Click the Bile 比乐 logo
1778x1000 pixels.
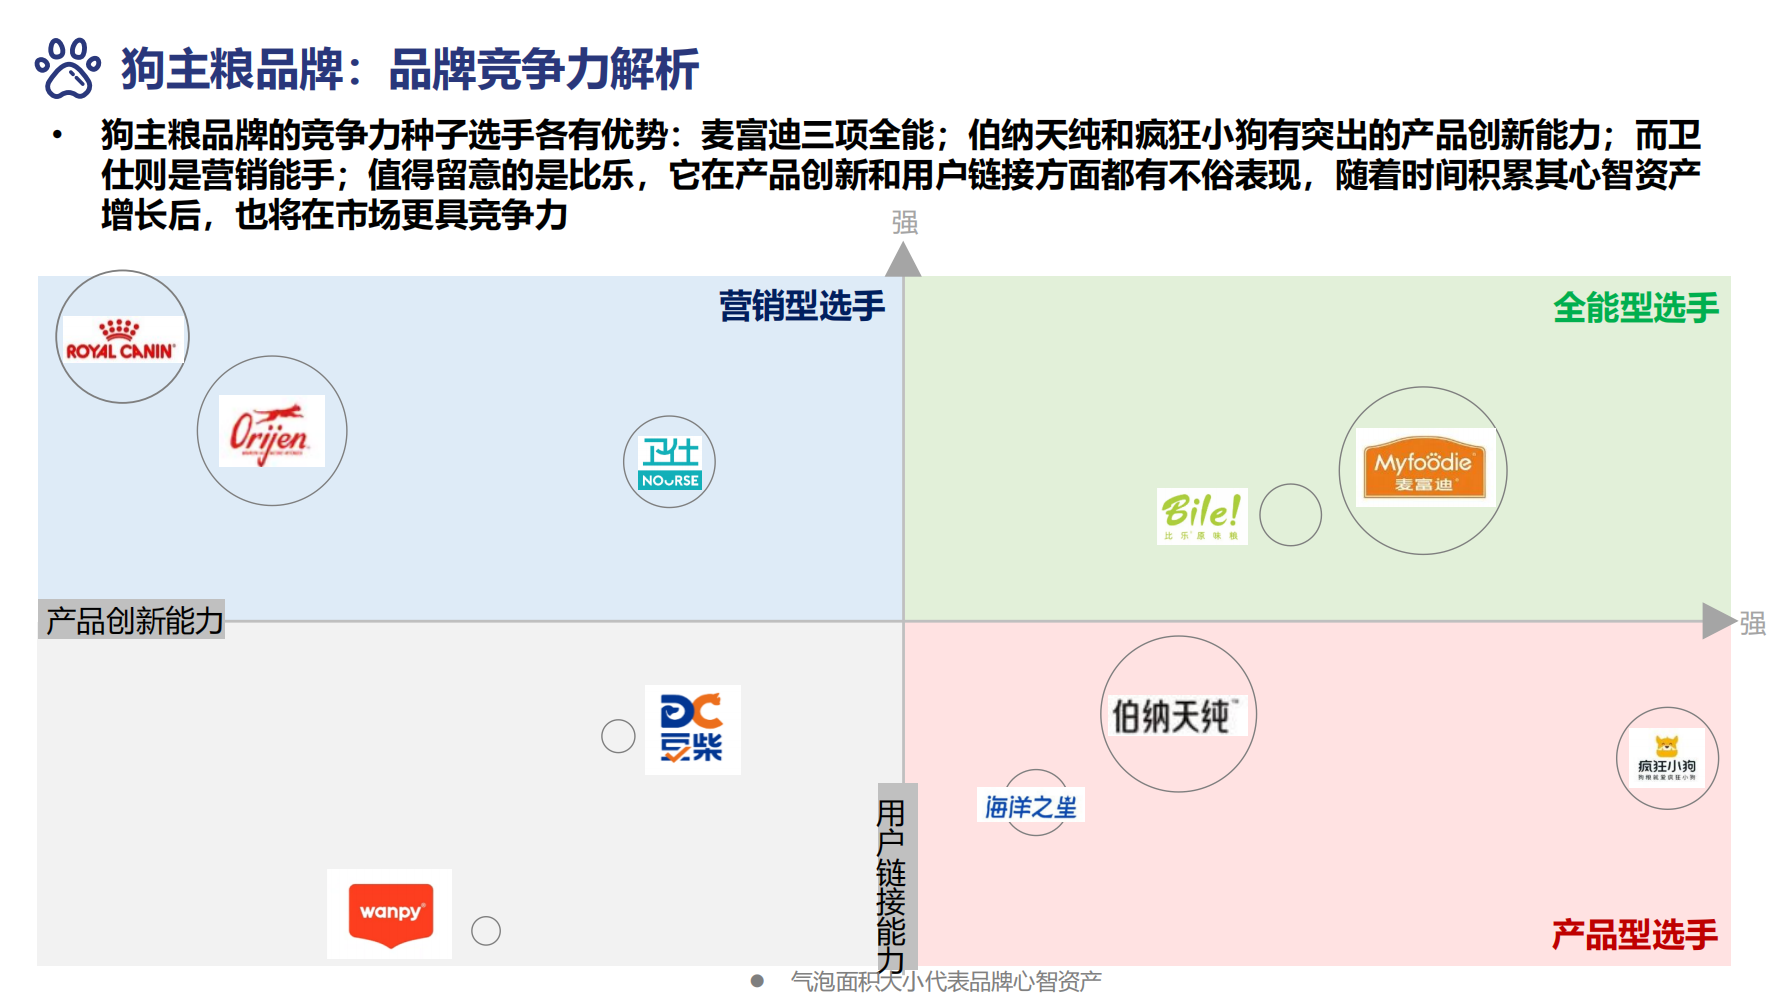point(1202,516)
